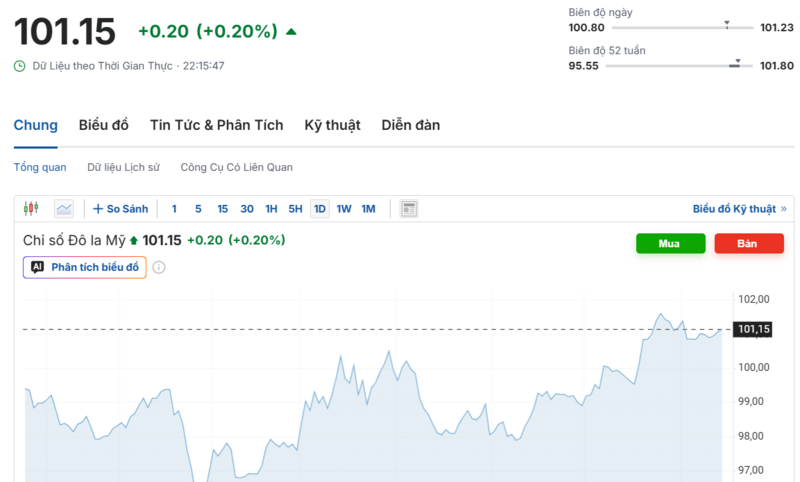Click the info icon beside Phân tích biểu đồ
This screenshot has height=482, width=800.
(x=159, y=267)
